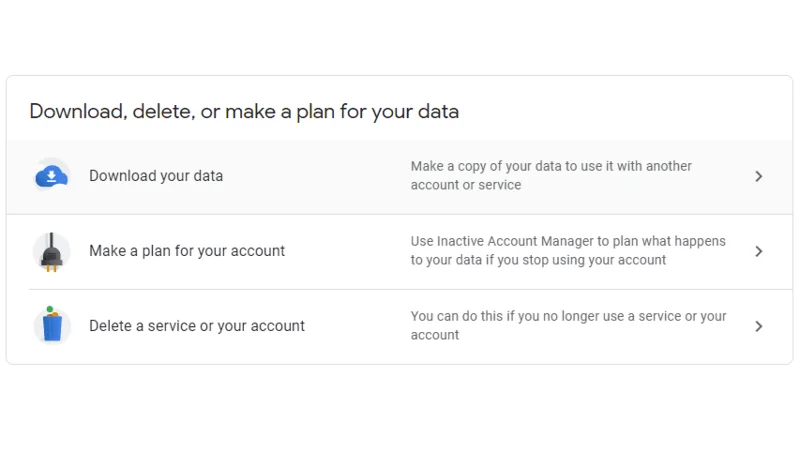Click the lone word 'account' under delete description
Viewport: 800px width, 452px height.
[x=435, y=335]
